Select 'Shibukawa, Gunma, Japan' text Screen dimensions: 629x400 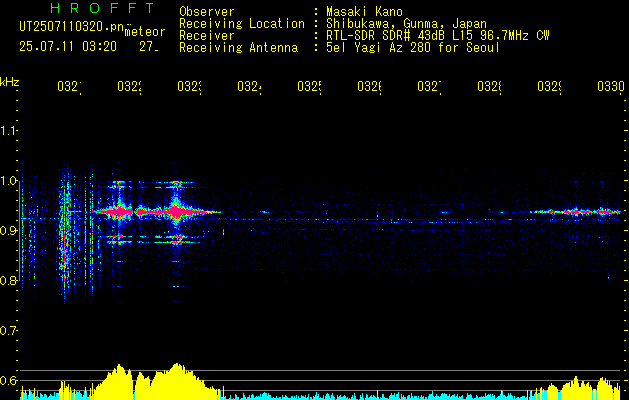click(406, 24)
